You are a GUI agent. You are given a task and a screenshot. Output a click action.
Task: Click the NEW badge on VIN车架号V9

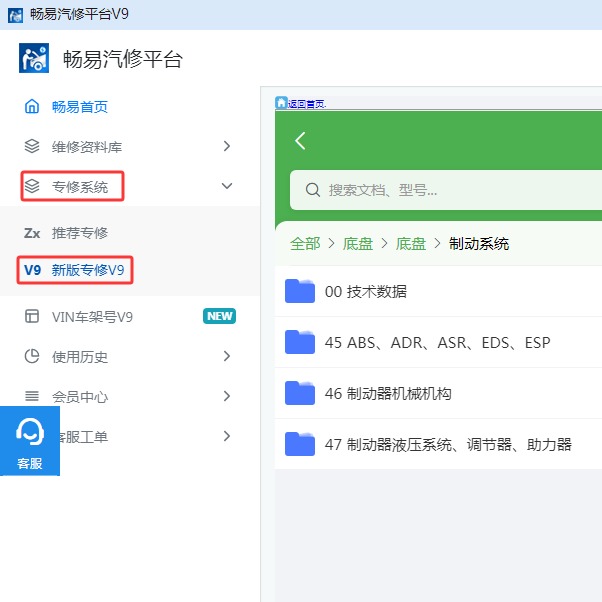[219, 316]
